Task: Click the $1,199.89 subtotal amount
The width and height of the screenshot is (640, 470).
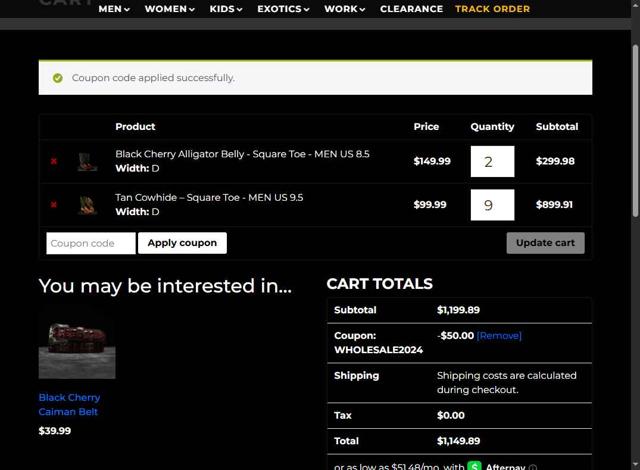Action: click(458, 310)
